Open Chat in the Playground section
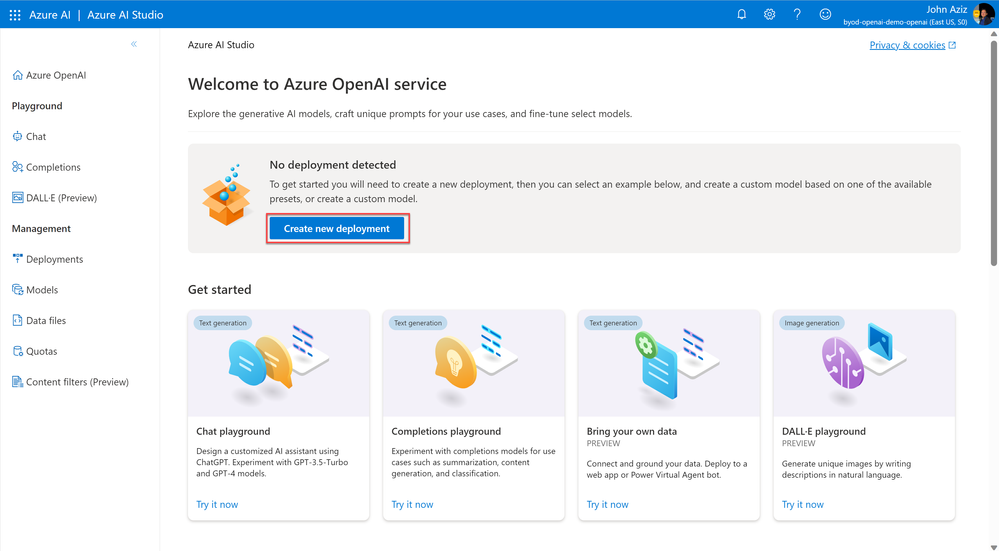 [x=36, y=136]
